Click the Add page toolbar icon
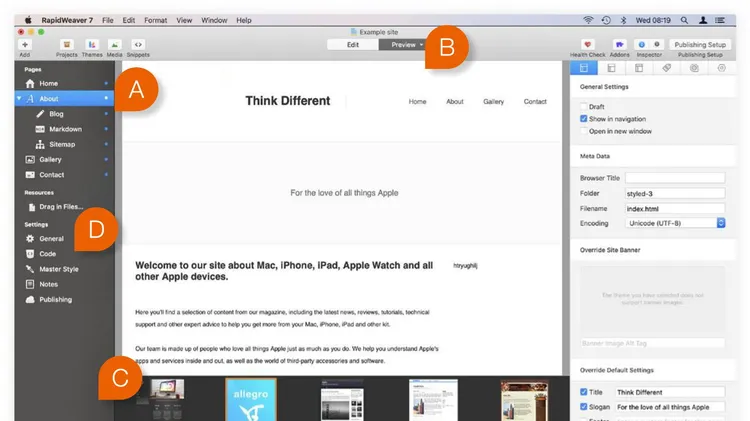 click(x=25, y=44)
